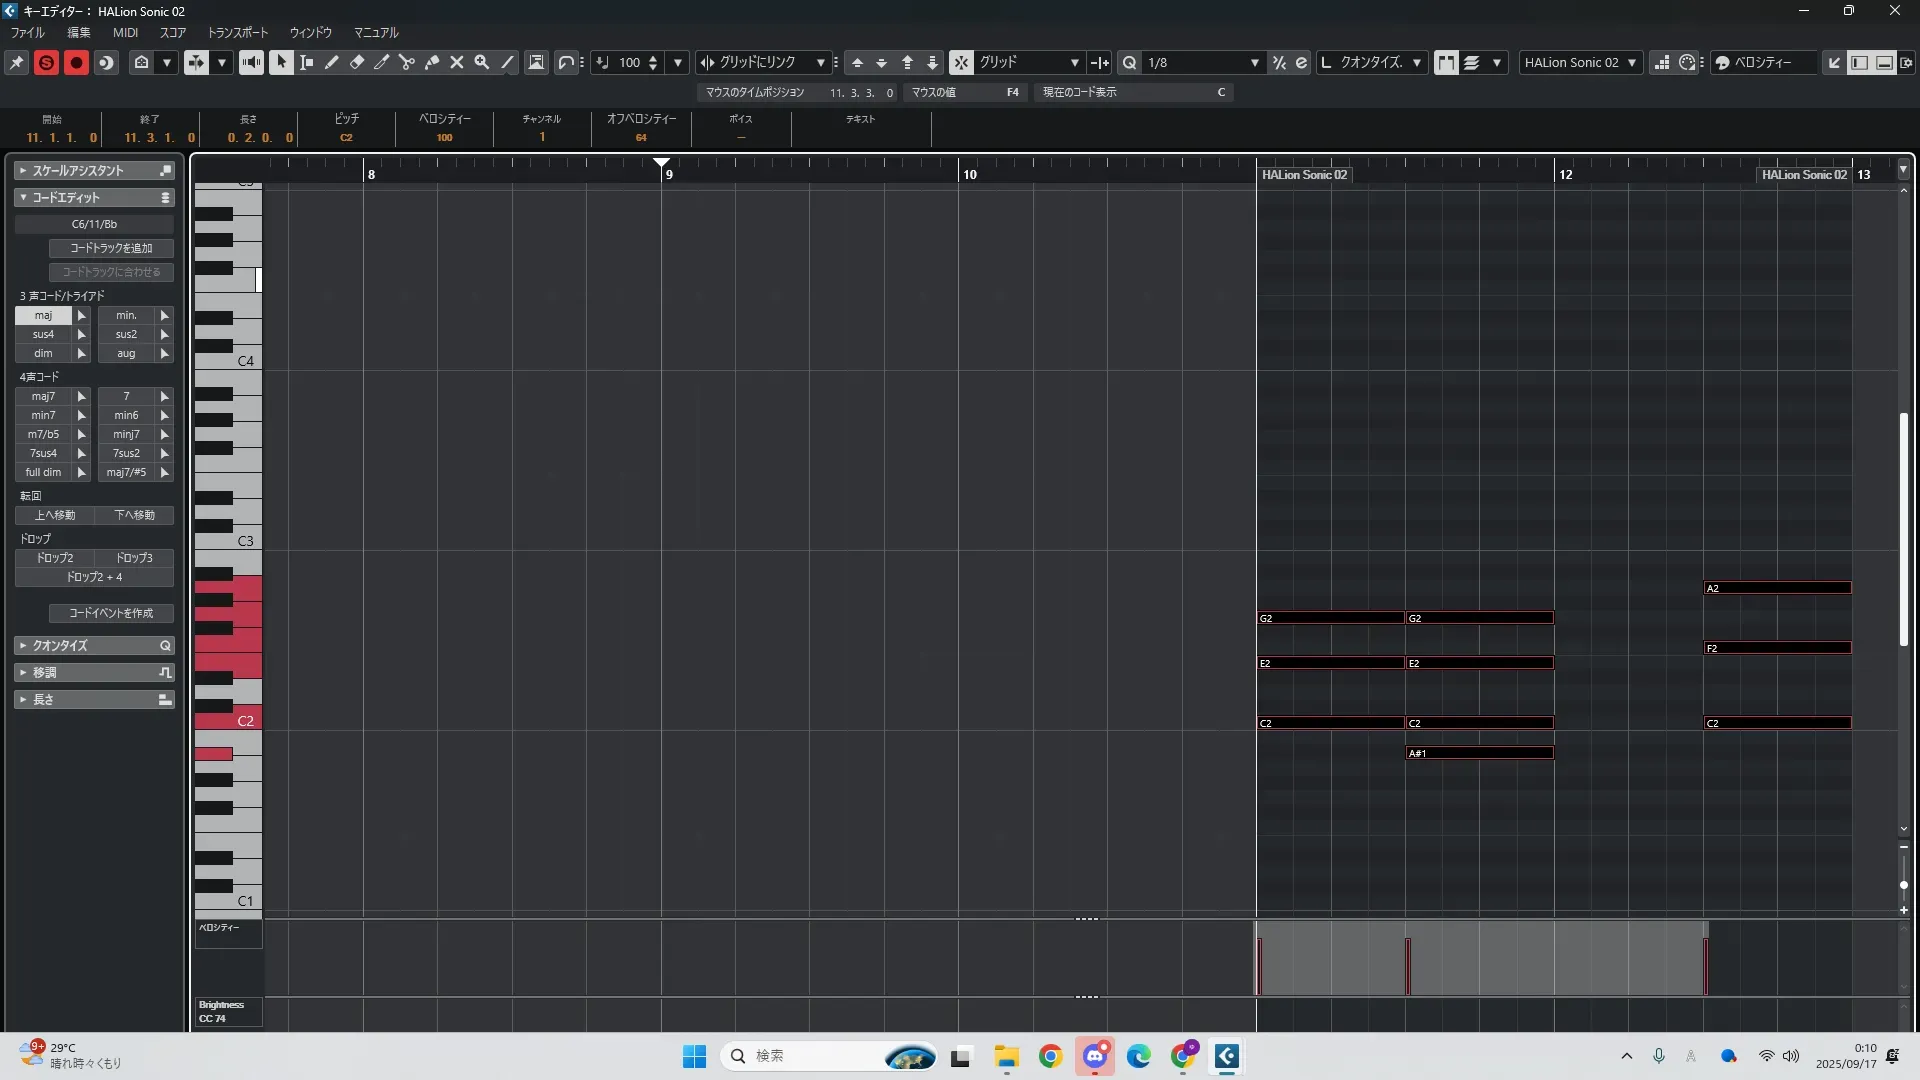Open the grid-link (グリッドにリンク) dropdown

click(821, 62)
